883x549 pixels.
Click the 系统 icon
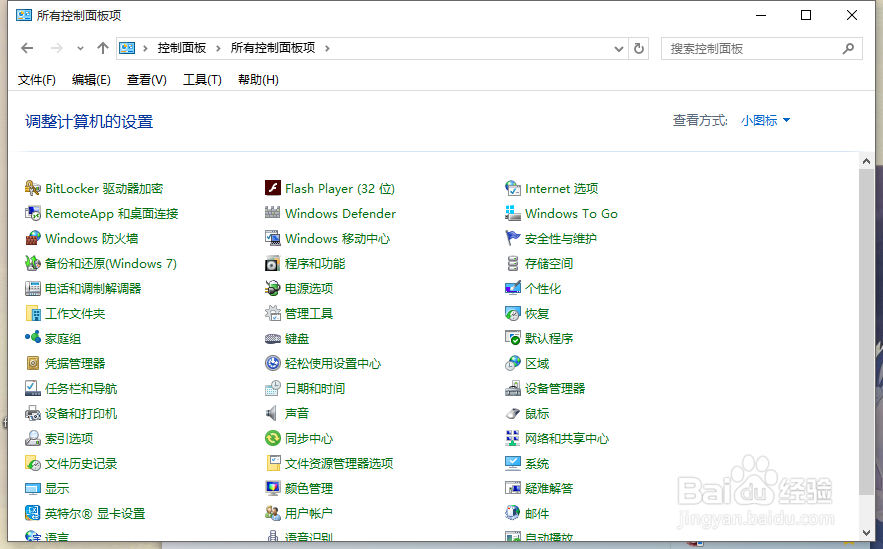(513, 463)
